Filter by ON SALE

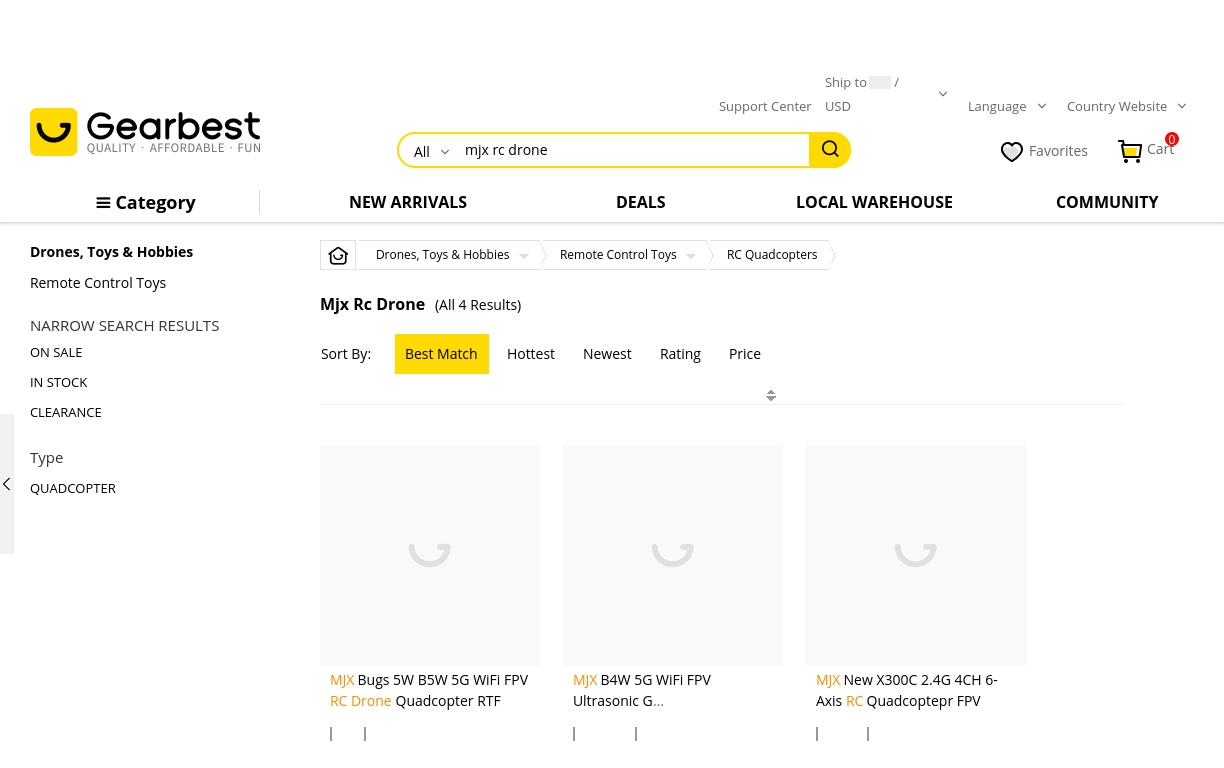[x=56, y=352]
